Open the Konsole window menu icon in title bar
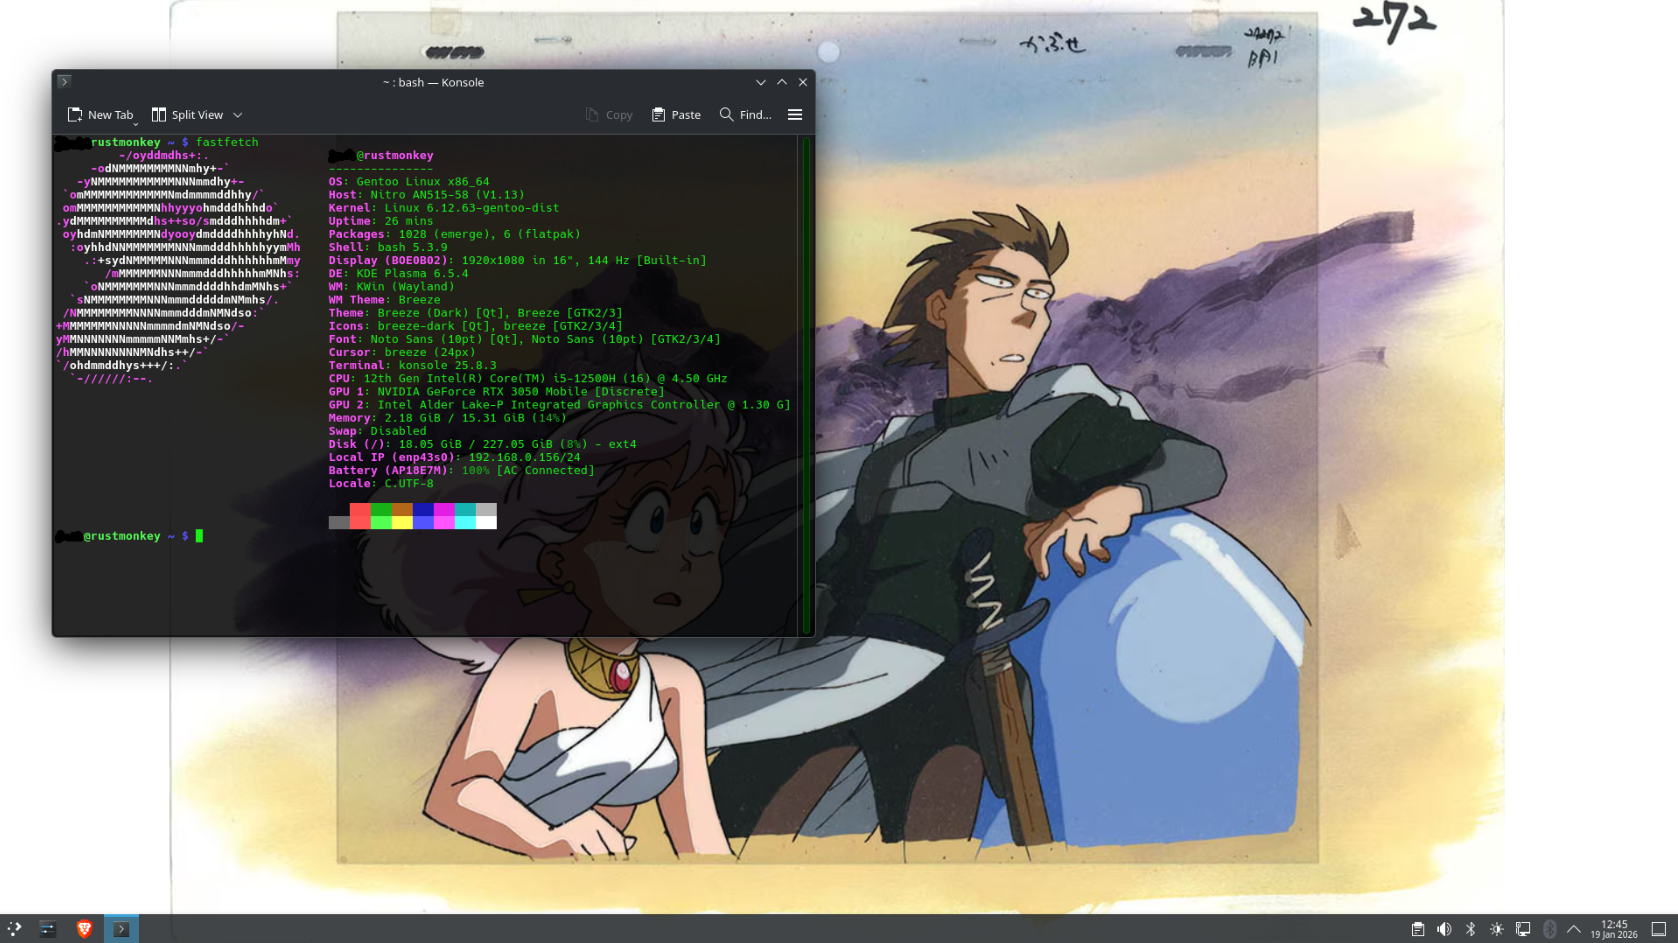The image size is (1678, 943). click(64, 82)
